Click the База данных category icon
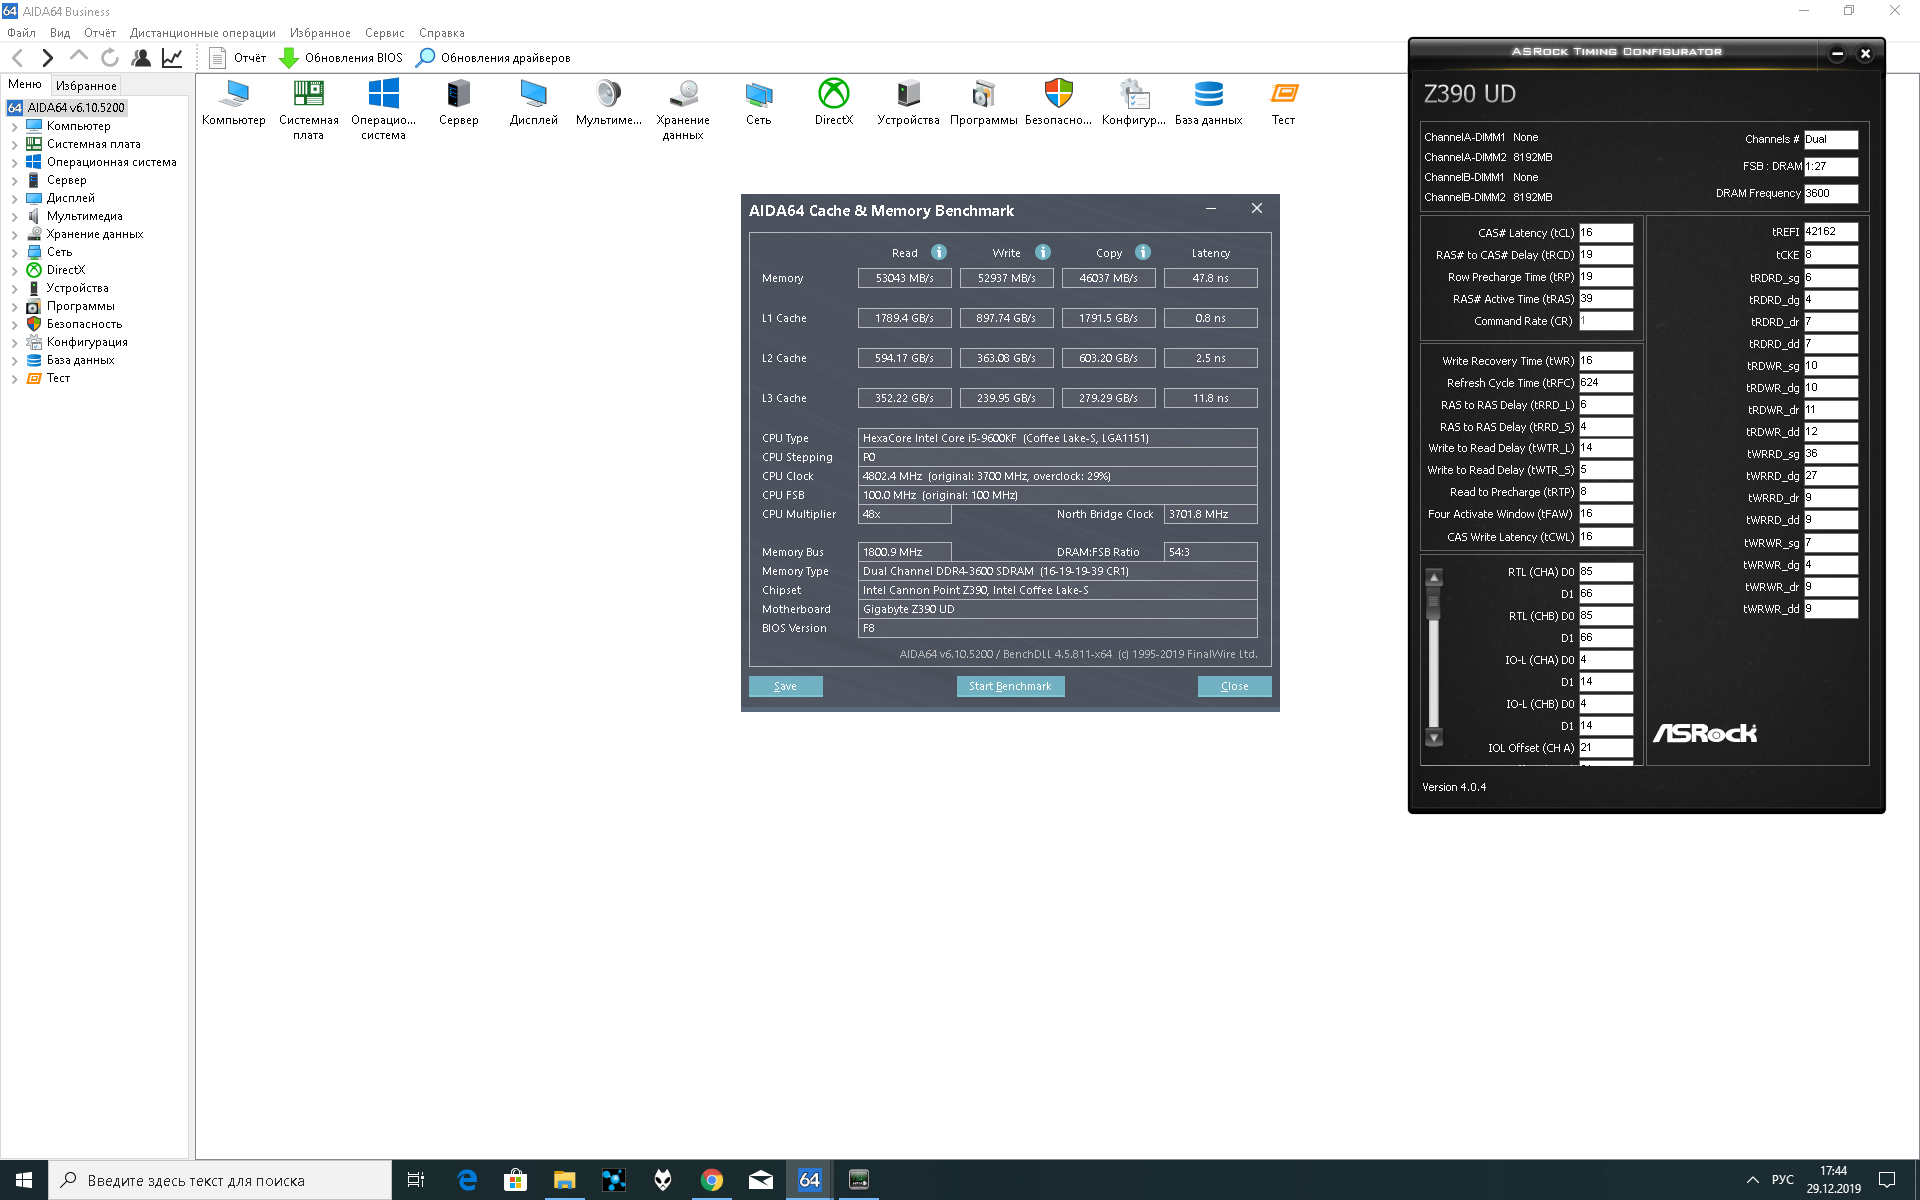Viewport: 1920px width, 1200px height. pos(1208,95)
